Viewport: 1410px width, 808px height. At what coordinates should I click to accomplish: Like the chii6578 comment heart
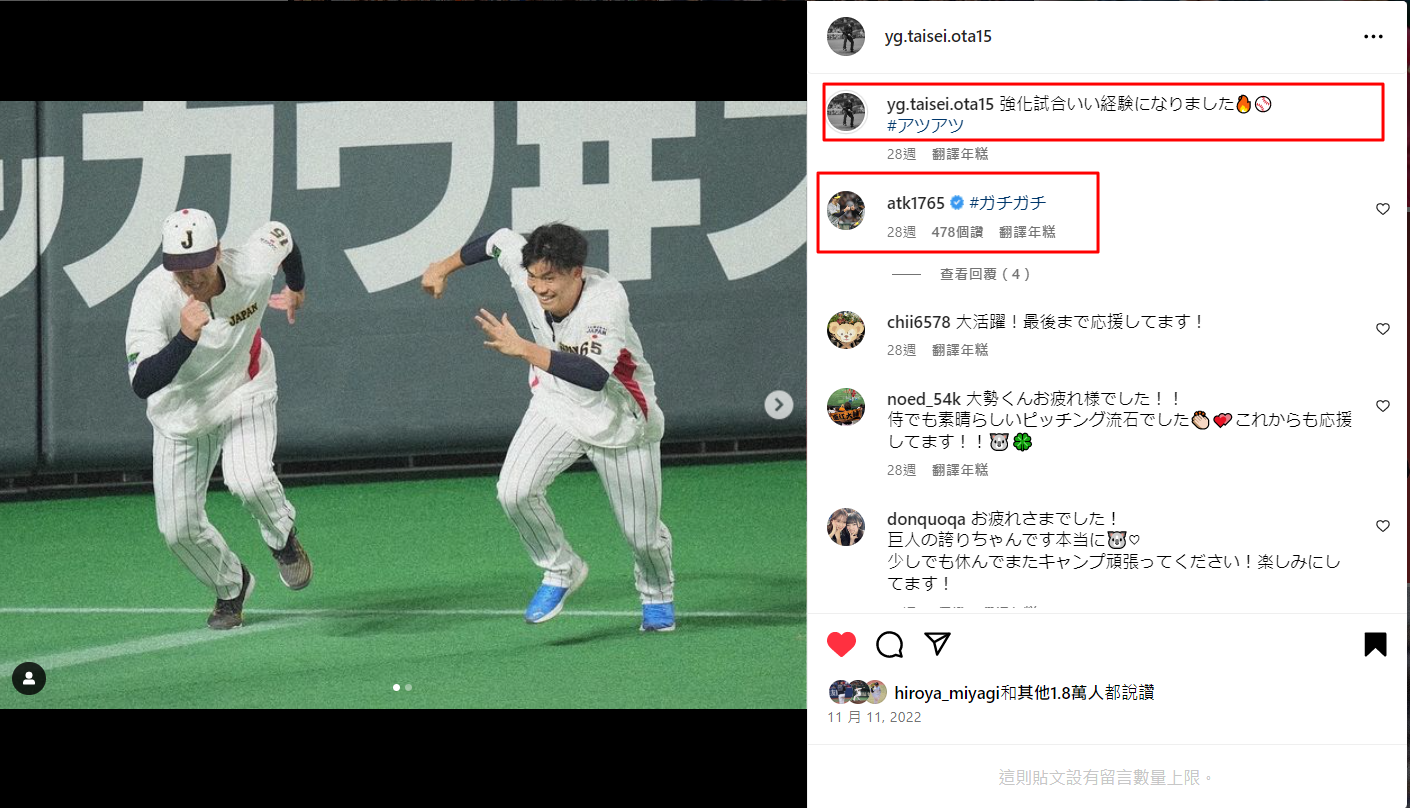point(1383,329)
